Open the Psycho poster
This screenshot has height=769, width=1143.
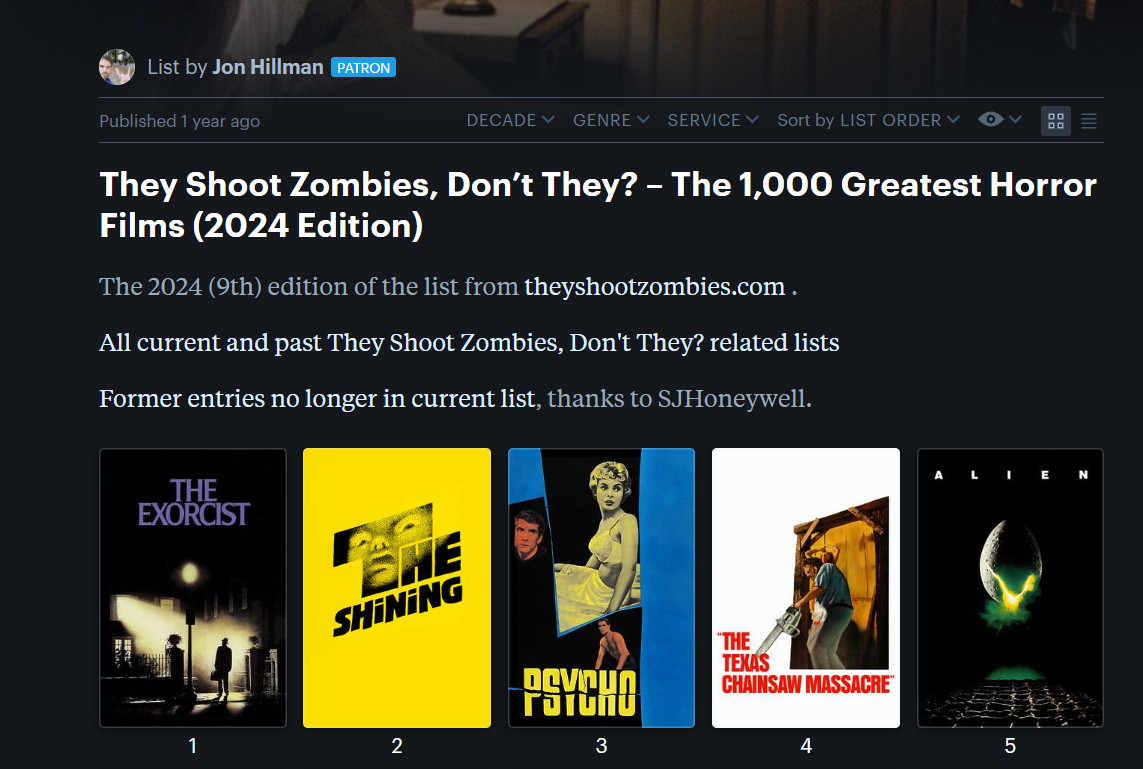(601, 588)
